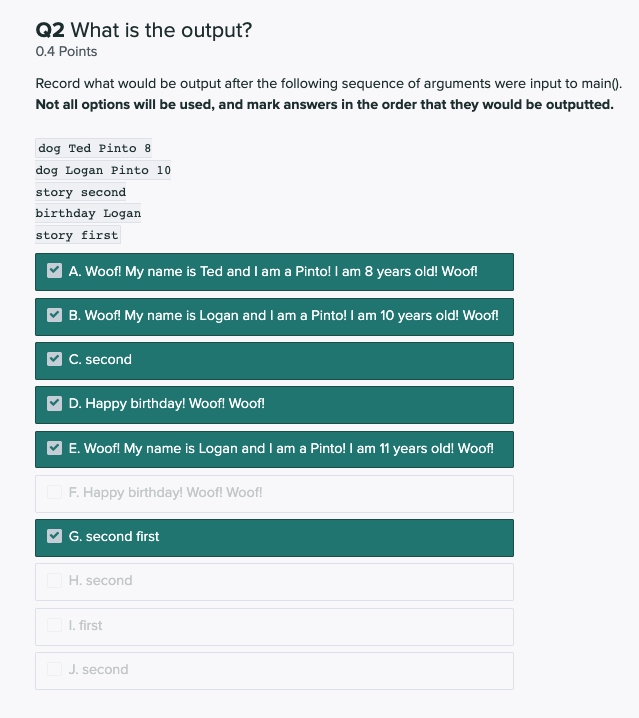Click the 'dog Logan Pinto 10' code line
This screenshot has height=718, width=639.
[x=103, y=170]
